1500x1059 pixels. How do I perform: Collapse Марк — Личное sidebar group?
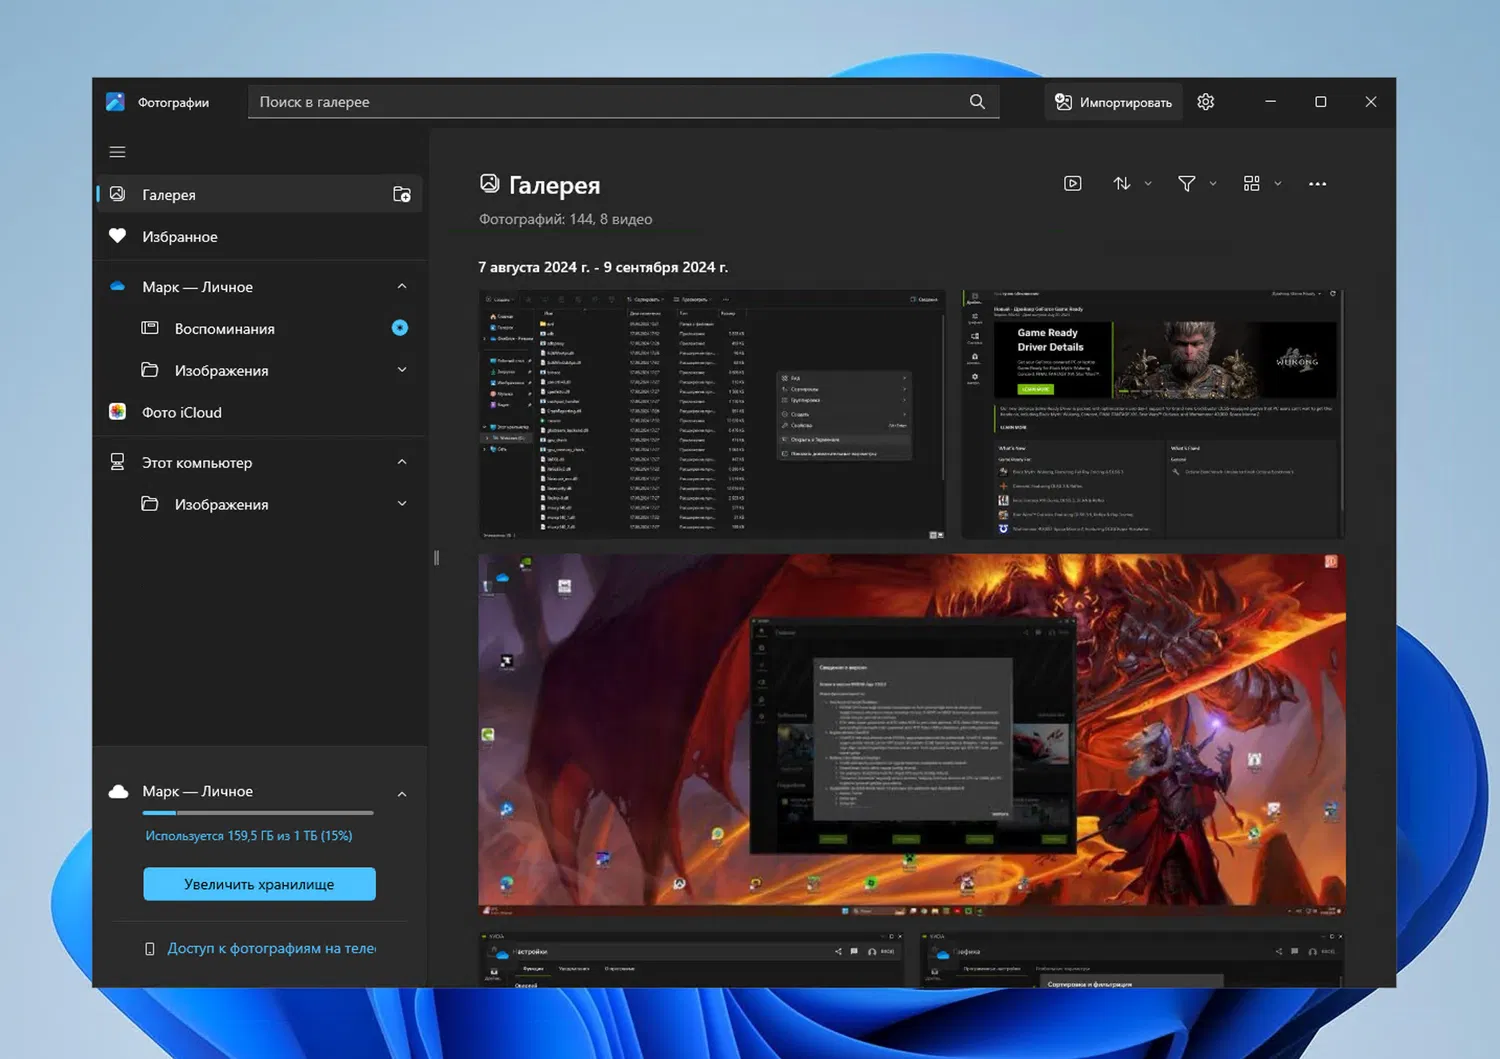point(402,286)
